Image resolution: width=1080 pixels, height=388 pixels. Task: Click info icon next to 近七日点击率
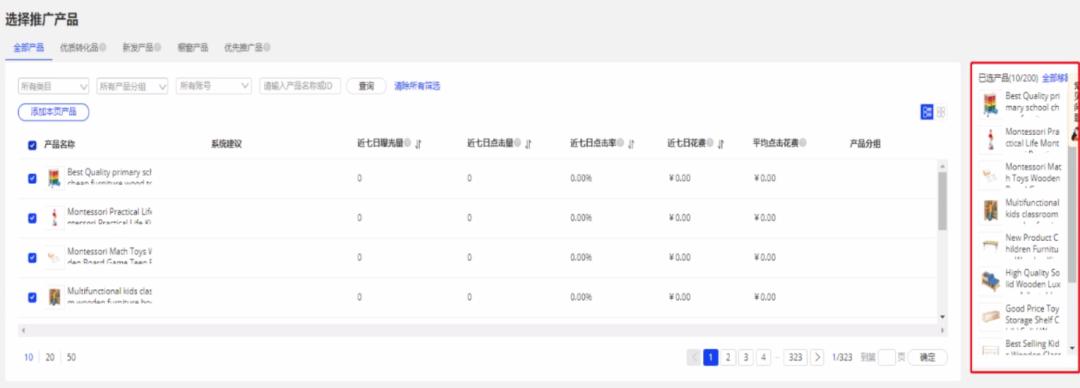click(621, 143)
